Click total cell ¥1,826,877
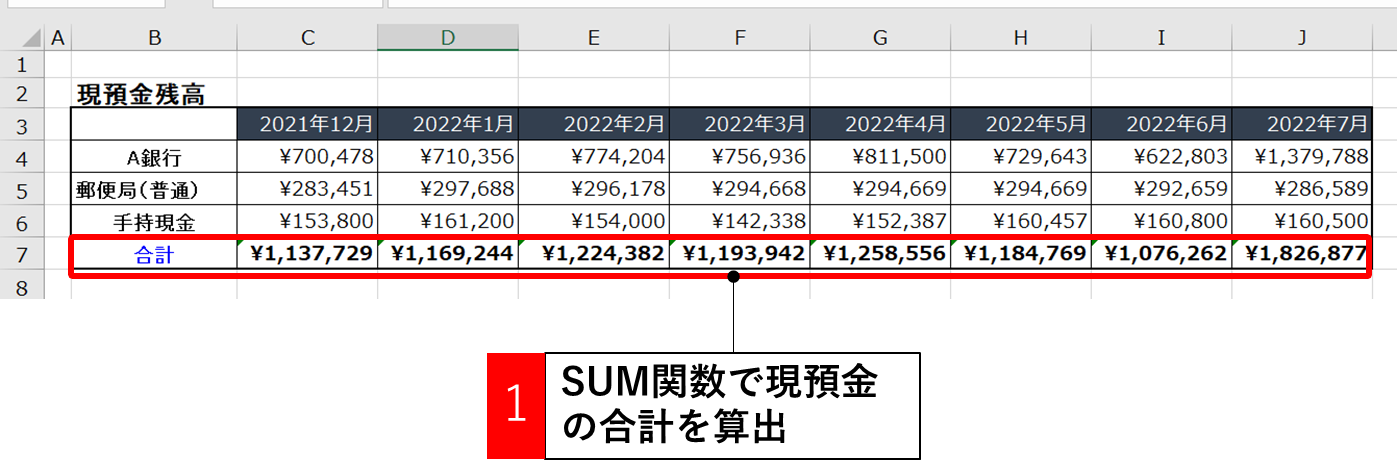The height and width of the screenshot is (474, 1397). tap(1302, 254)
